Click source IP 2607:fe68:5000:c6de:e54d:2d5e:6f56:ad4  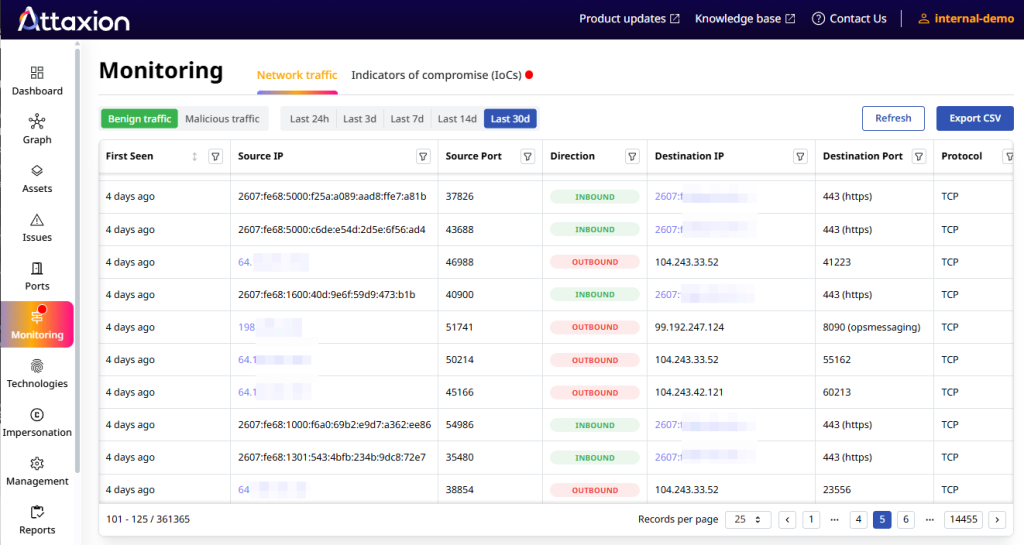pyautogui.click(x=332, y=230)
